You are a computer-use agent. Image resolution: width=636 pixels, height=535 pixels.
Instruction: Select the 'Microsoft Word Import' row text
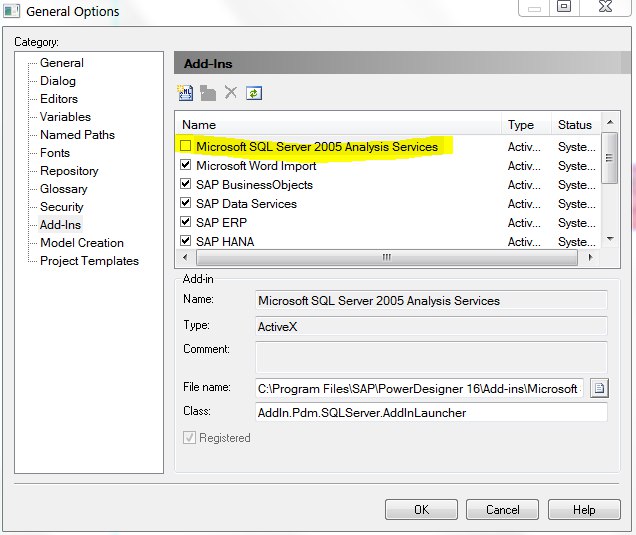click(256, 165)
